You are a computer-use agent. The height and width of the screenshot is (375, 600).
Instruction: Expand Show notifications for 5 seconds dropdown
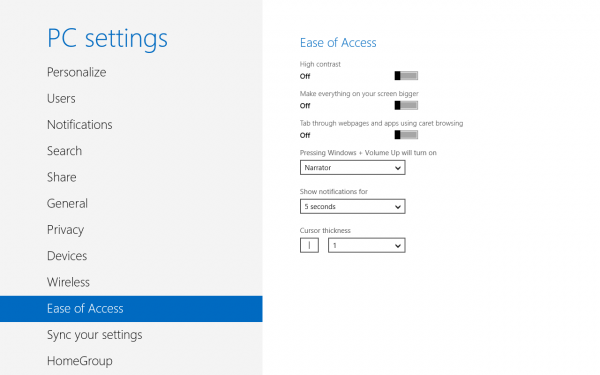(x=352, y=207)
